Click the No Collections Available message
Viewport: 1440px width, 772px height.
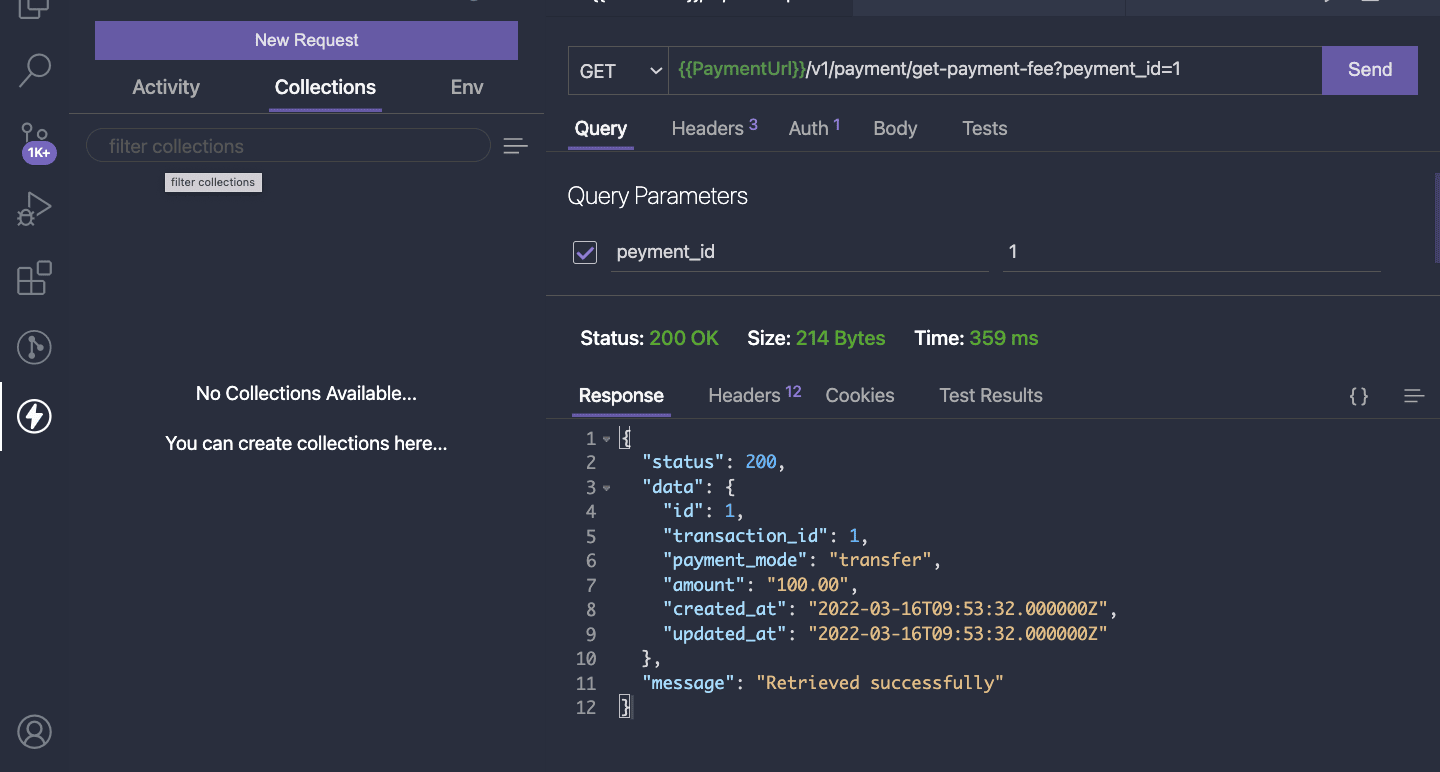point(306,393)
